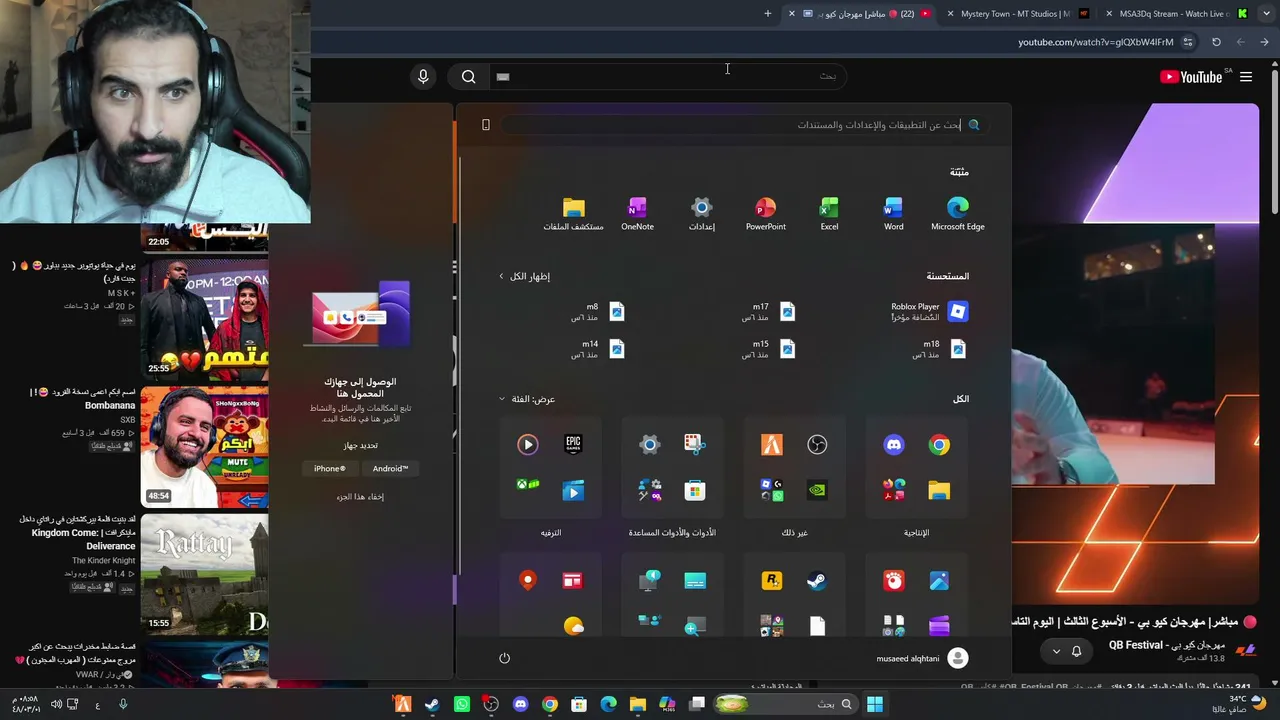This screenshot has width=1280, height=720.
Task: Open the Maps app icon
Action: coord(528,581)
